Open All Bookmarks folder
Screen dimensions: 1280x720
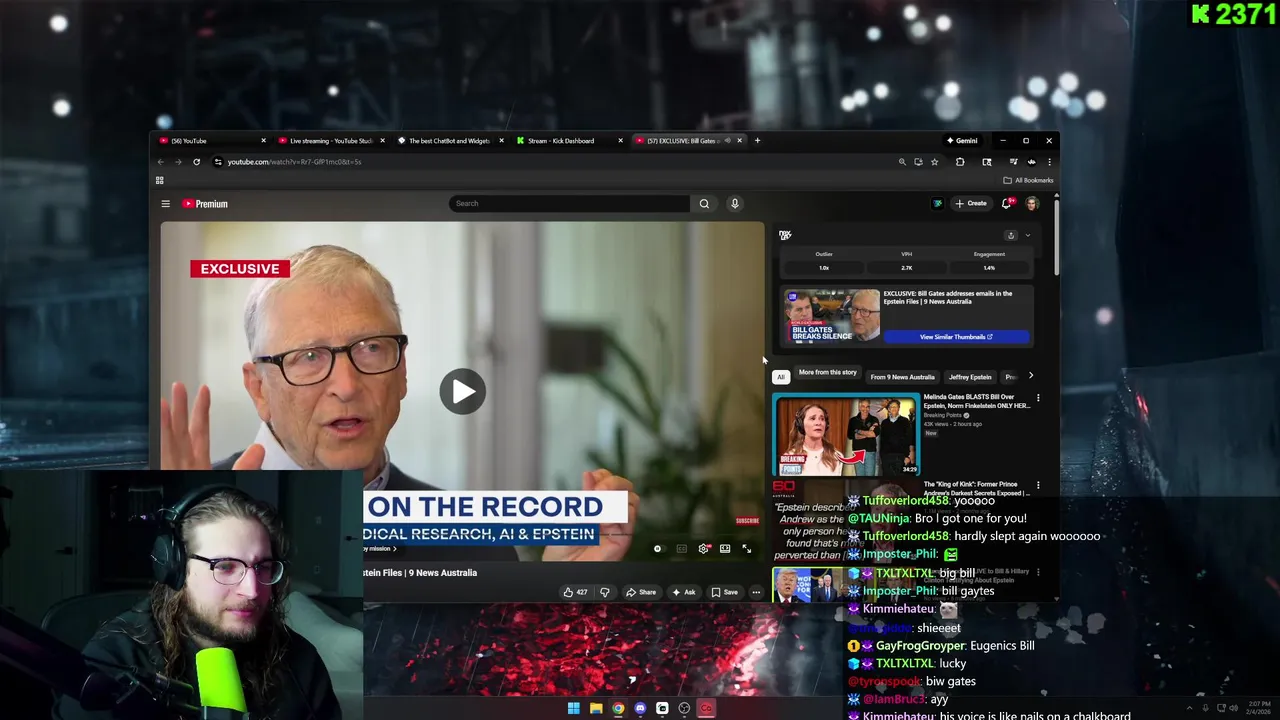(x=1028, y=181)
